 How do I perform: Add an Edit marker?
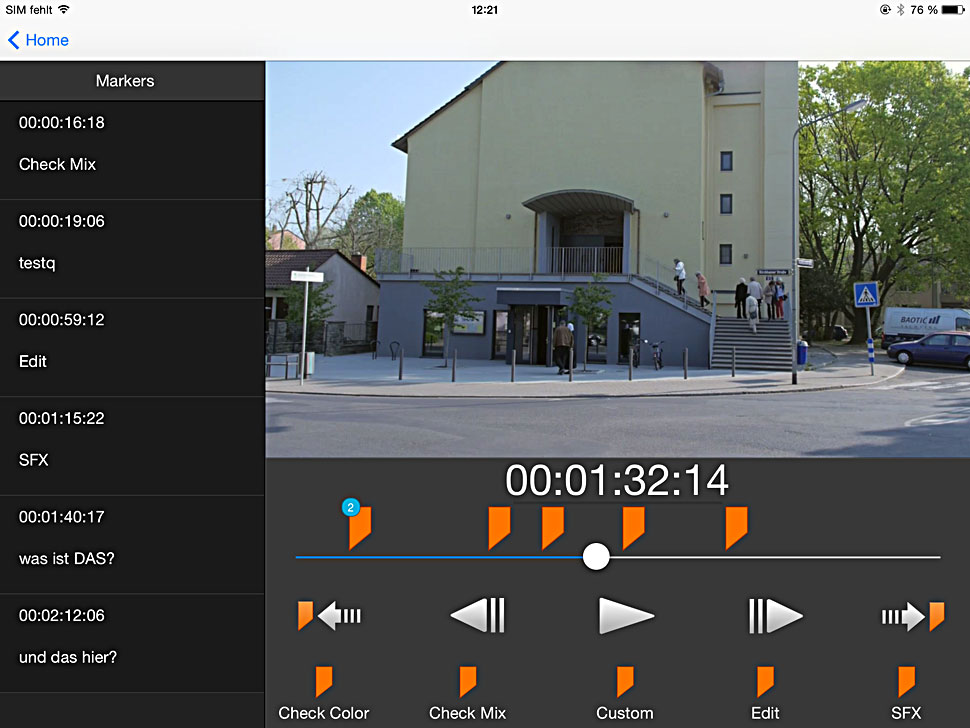(x=765, y=694)
